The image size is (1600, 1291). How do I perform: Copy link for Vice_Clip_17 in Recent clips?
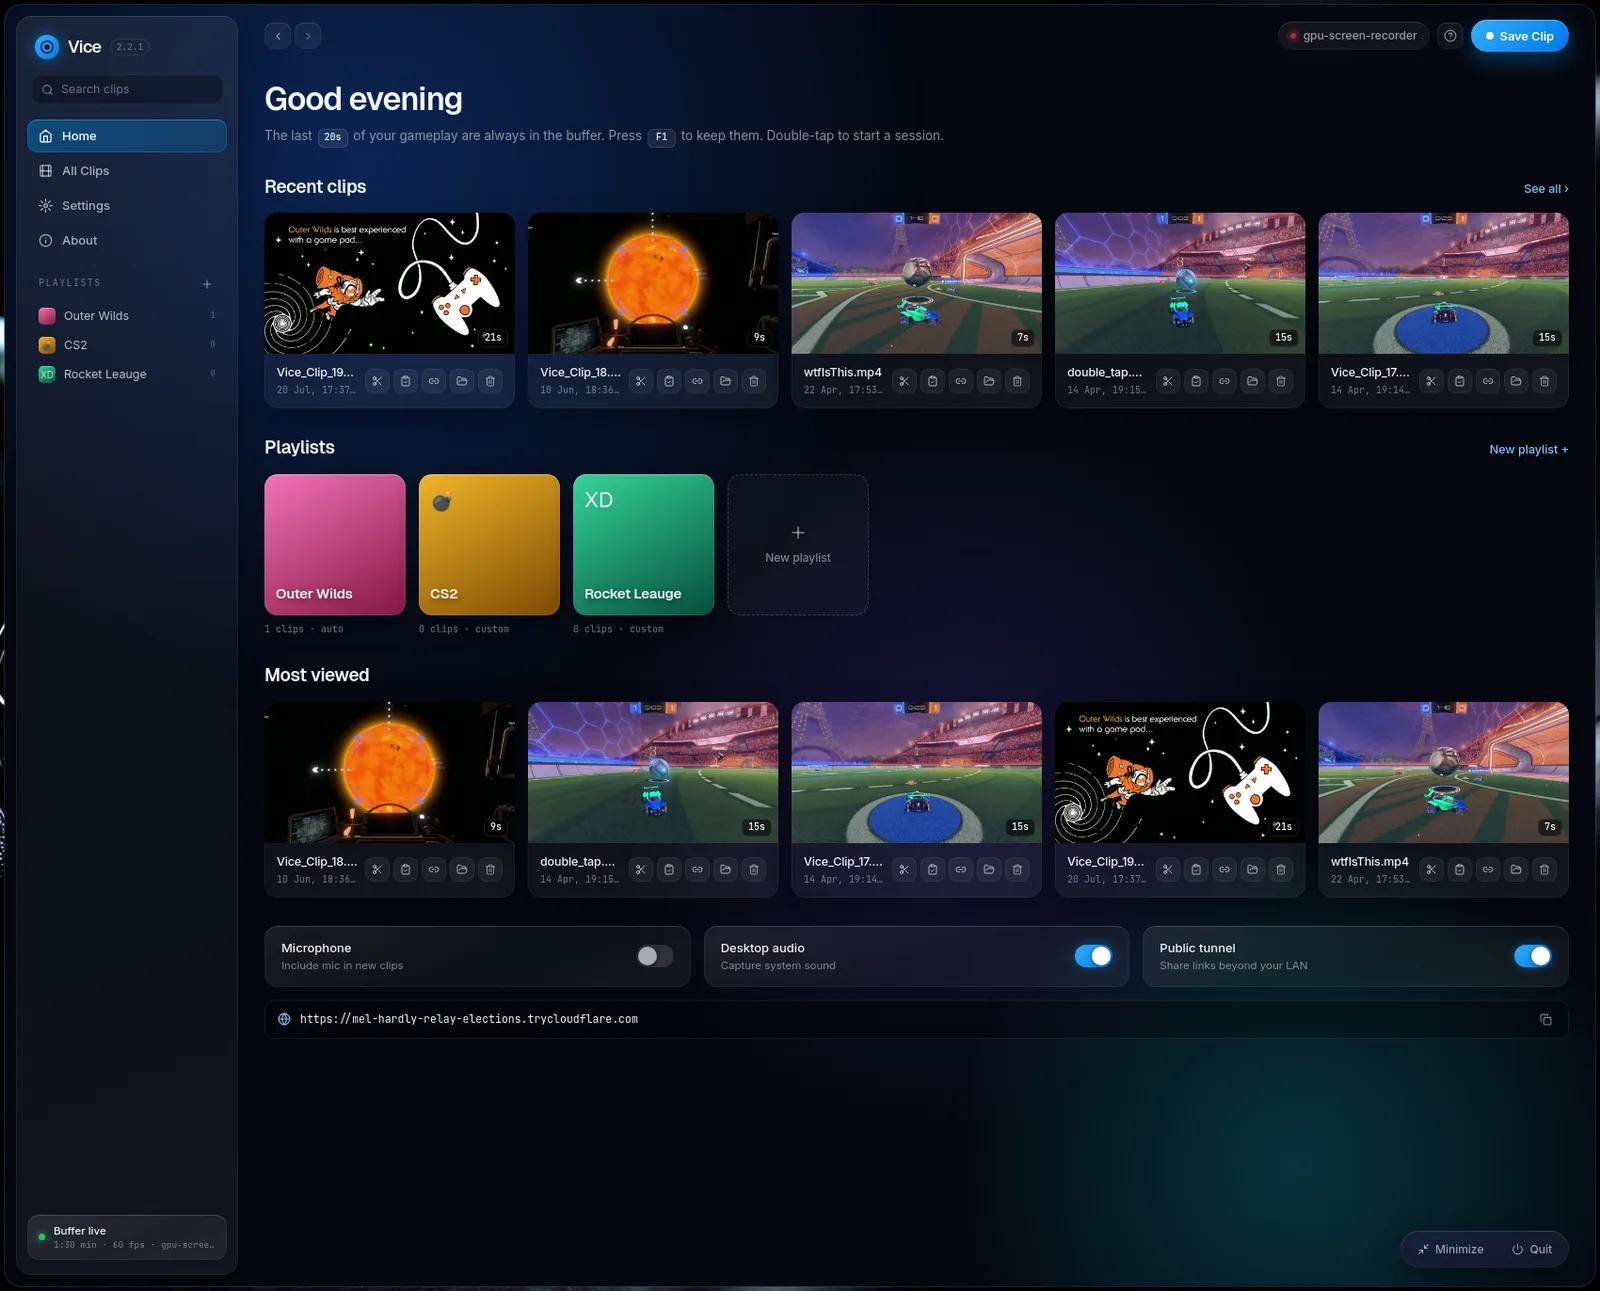(x=1488, y=381)
